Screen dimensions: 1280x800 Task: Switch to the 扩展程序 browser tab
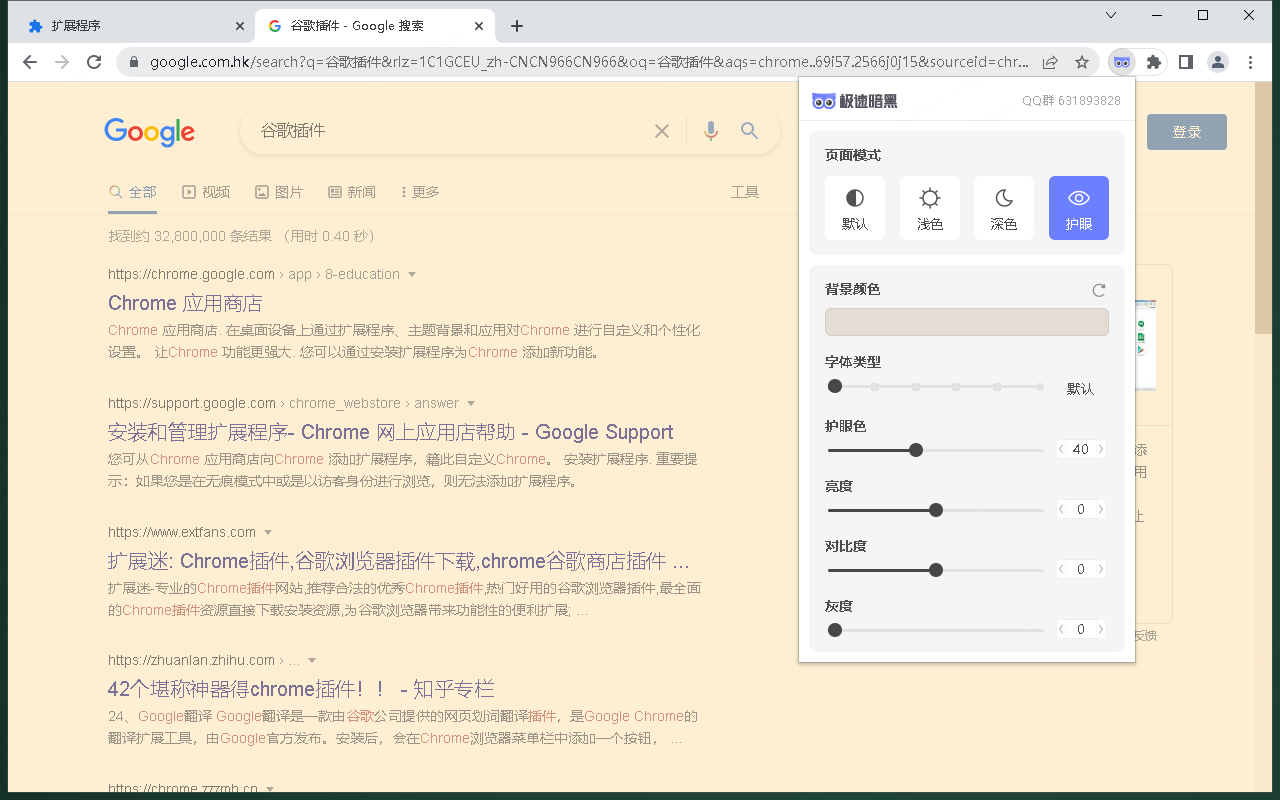[137, 26]
